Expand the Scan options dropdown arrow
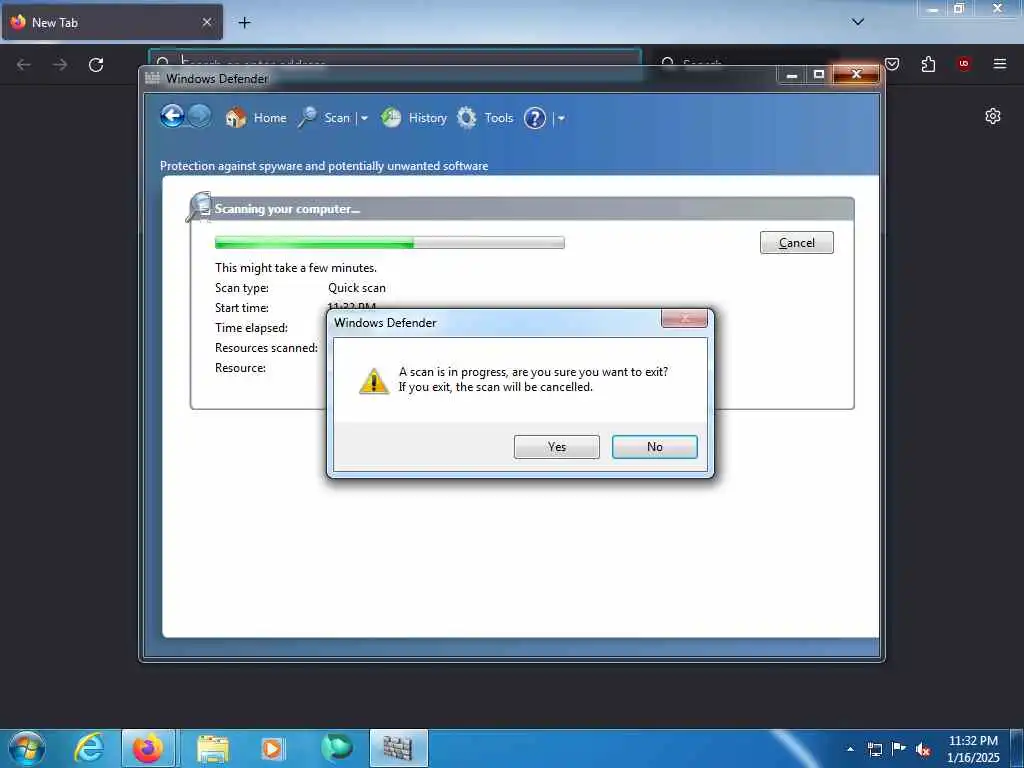1024x768 pixels. 364,118
